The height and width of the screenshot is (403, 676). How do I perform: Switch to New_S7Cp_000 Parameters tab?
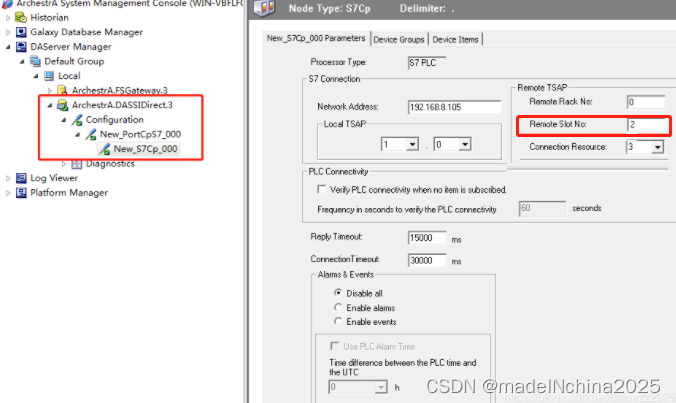coord(316,38)
